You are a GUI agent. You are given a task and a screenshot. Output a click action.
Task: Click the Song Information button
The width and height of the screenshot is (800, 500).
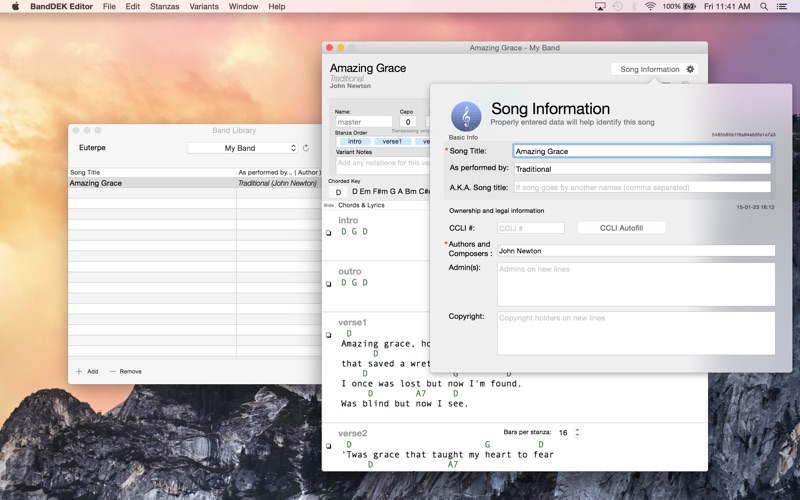click(x=649, y=69)
